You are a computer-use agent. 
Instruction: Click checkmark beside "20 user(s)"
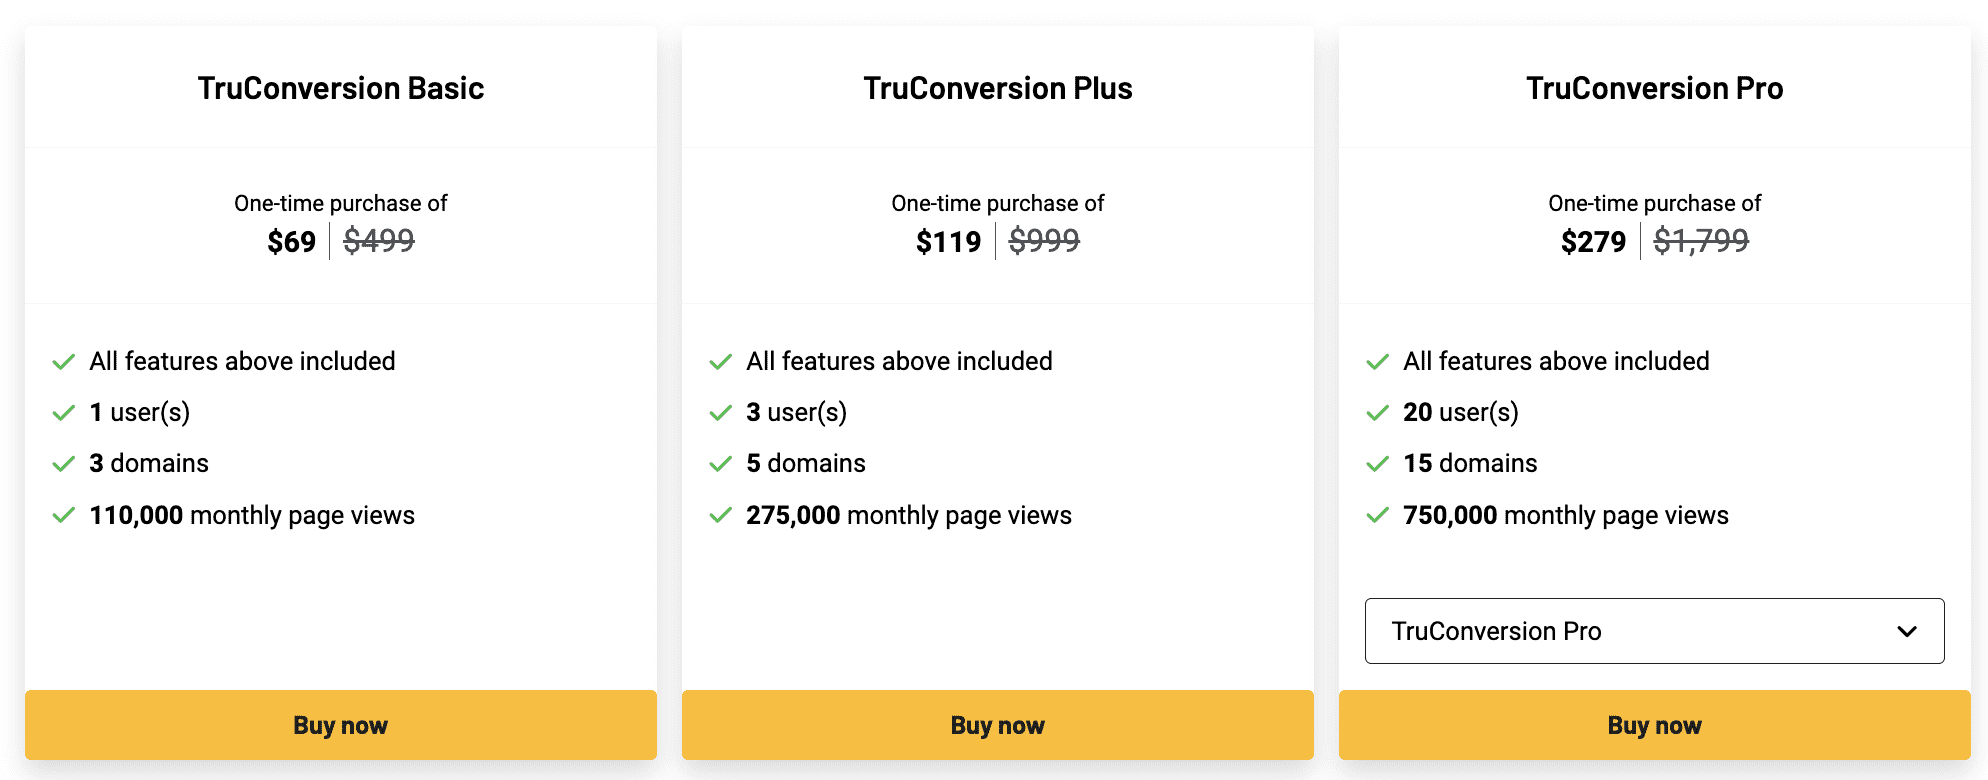tap(1378, 413)
